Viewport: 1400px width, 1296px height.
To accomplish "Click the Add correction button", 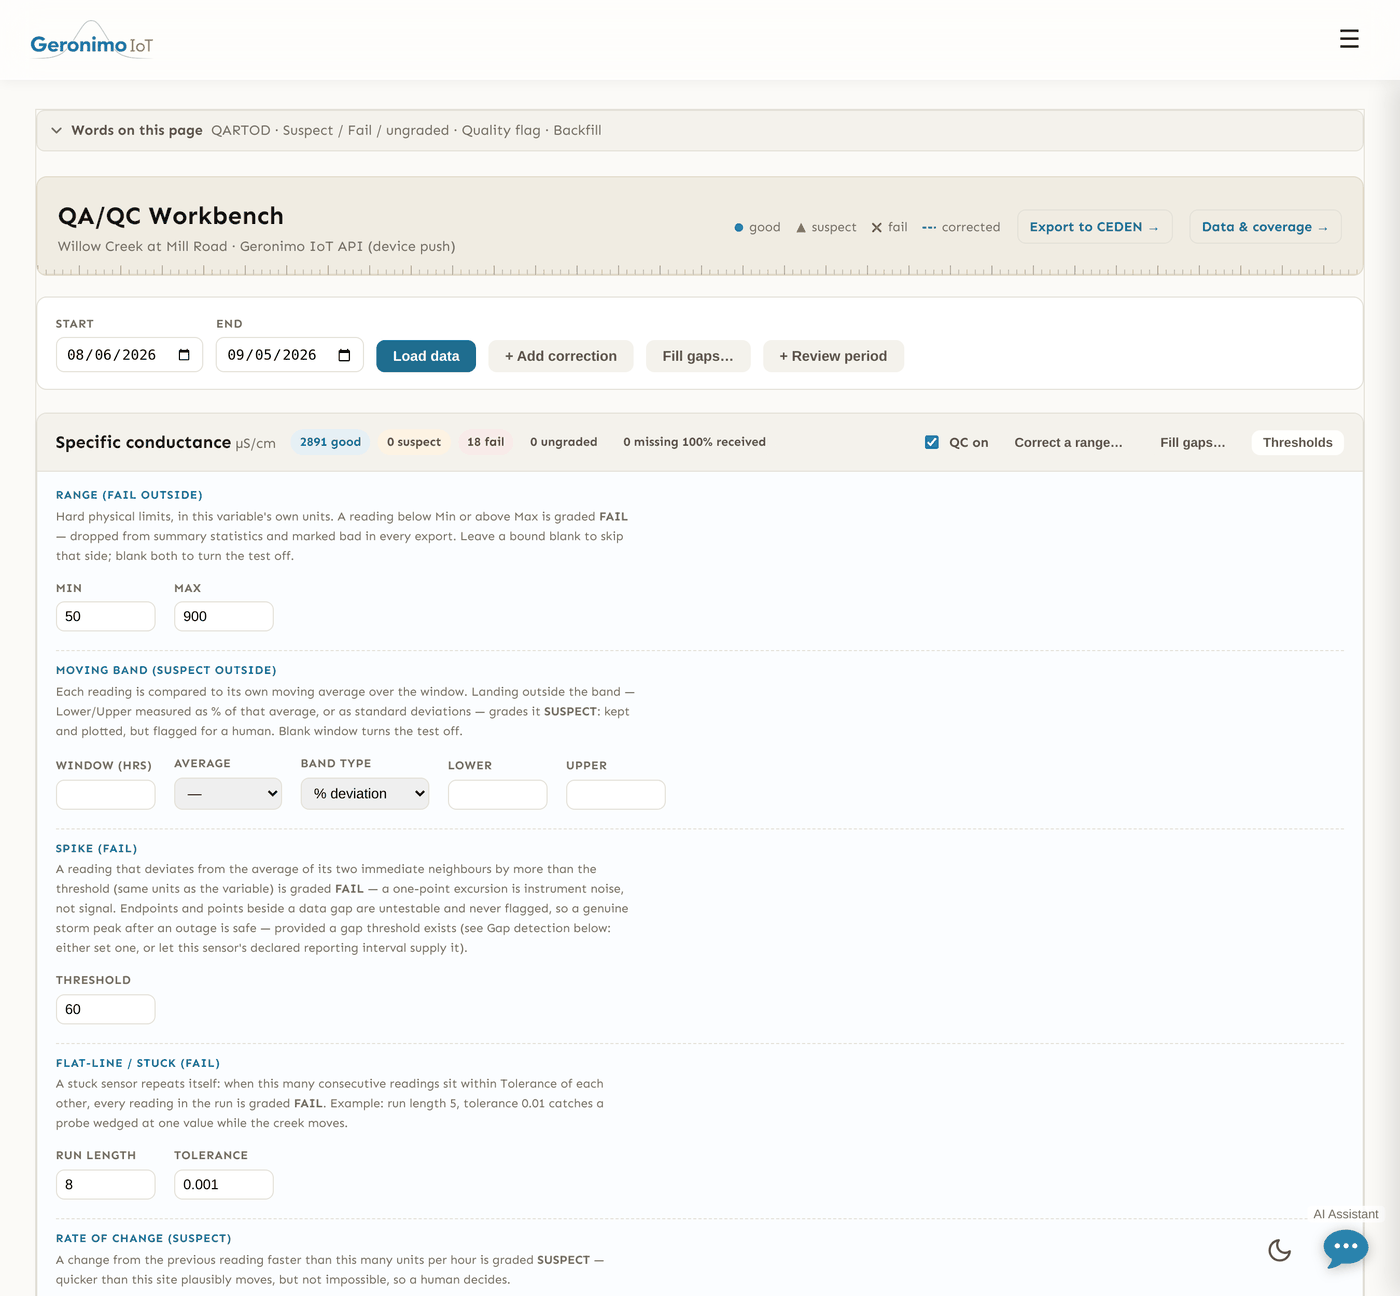I will click(x=561, y=356).
